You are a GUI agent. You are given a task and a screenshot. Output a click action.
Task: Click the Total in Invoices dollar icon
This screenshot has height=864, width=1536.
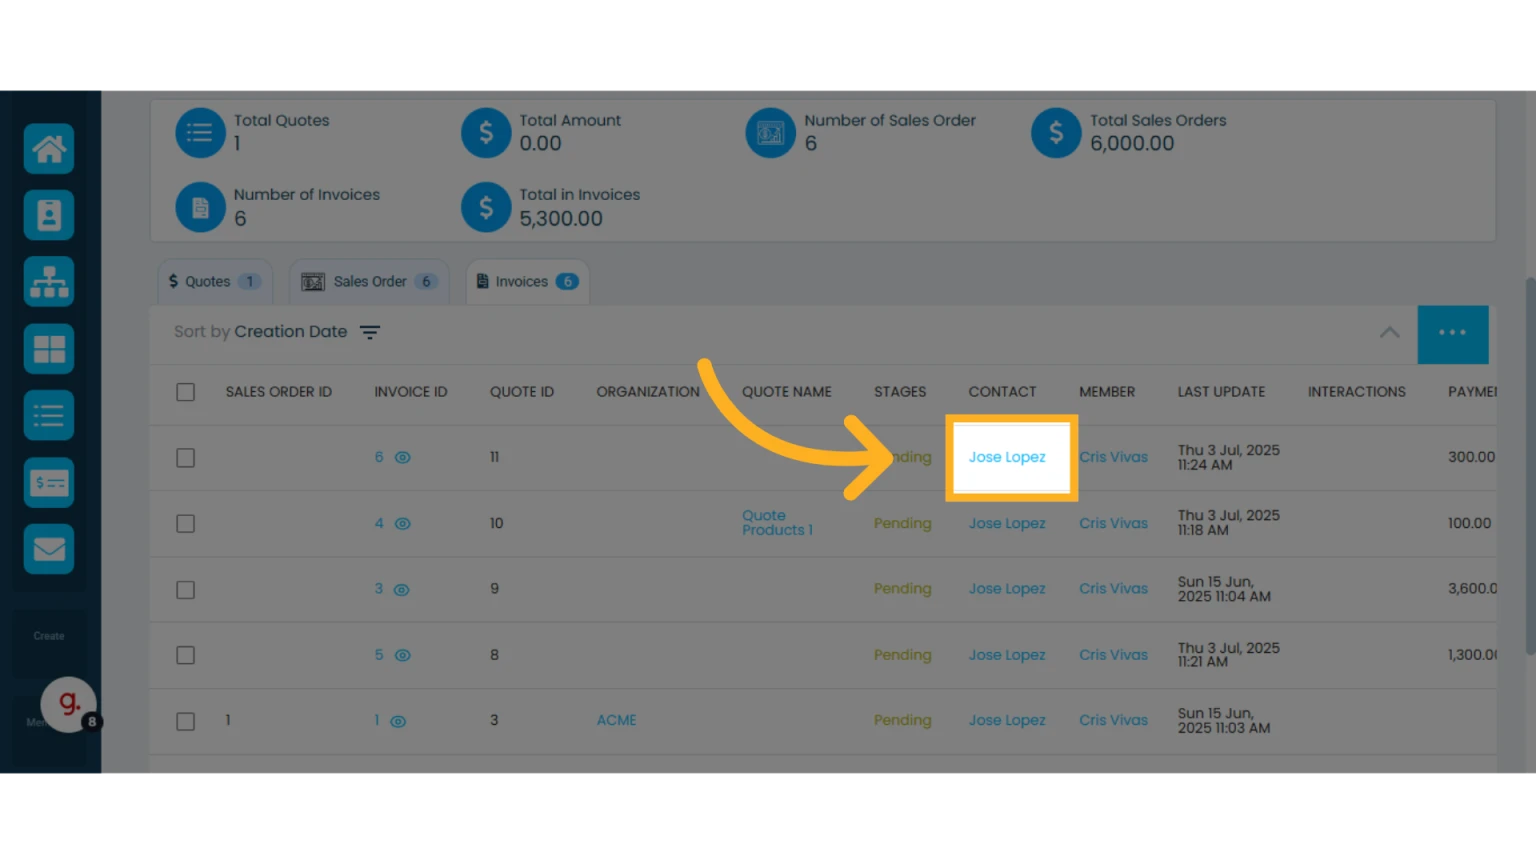click(486, 207)
